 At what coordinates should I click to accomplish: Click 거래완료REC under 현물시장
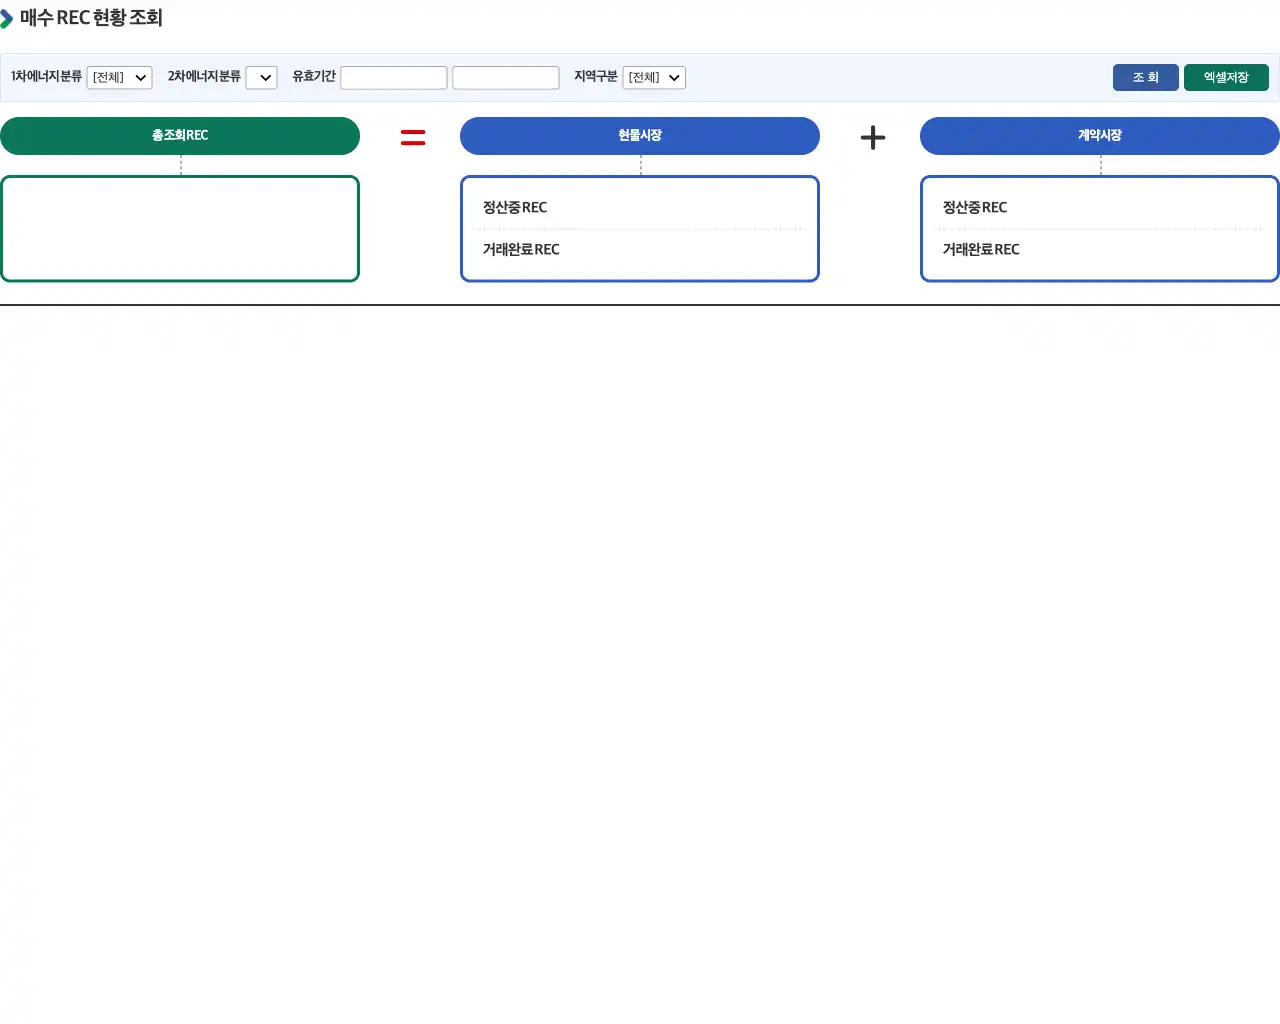(521, 250)
